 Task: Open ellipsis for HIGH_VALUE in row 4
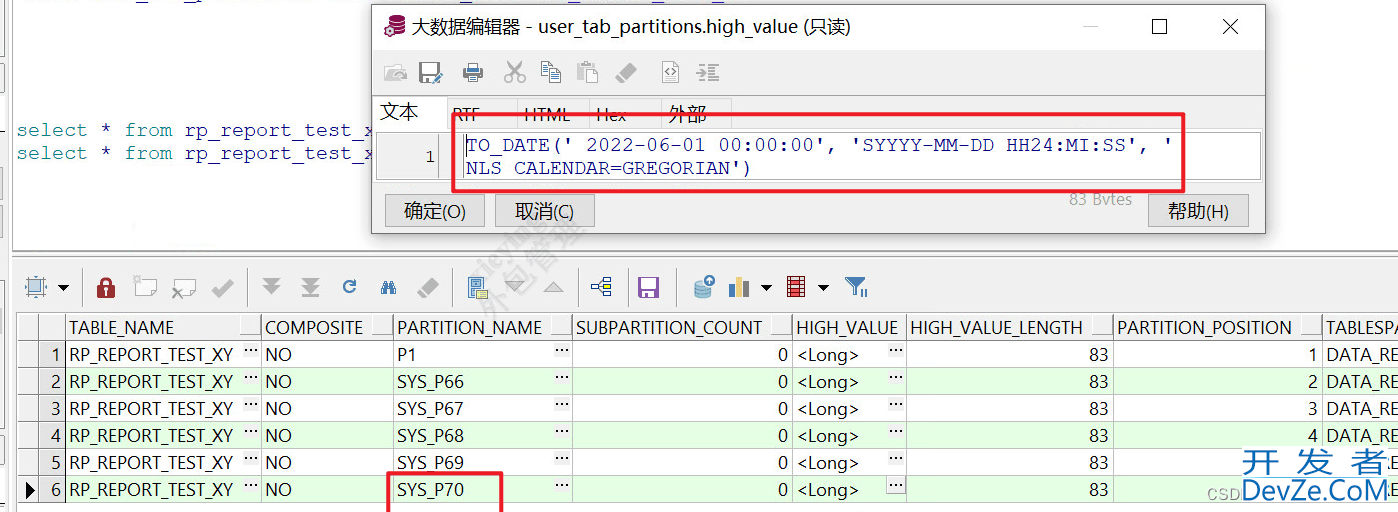tap(895, 433)
